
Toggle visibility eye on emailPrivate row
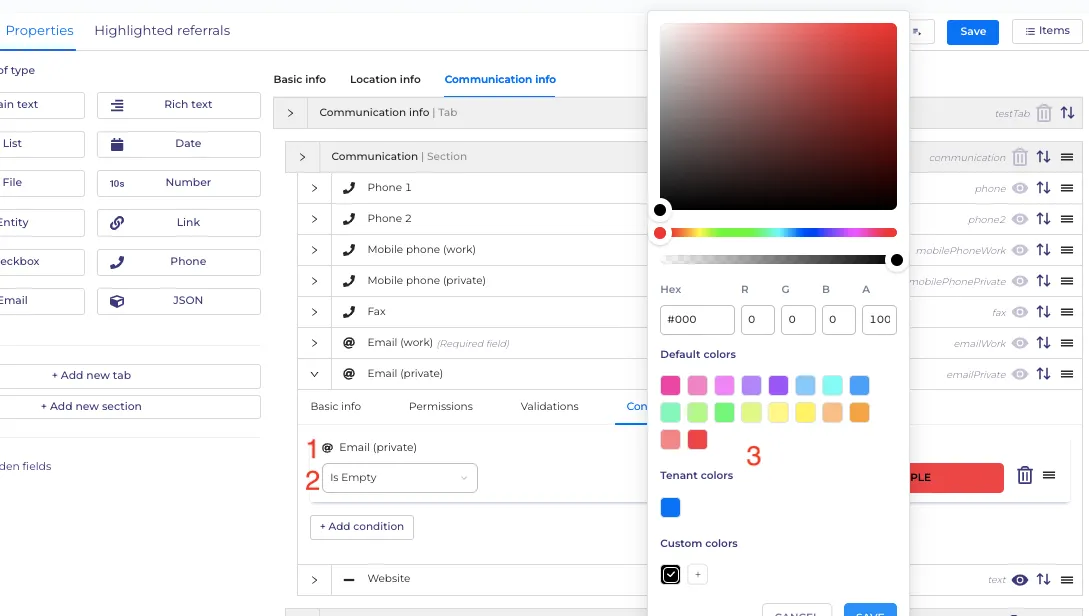[x=1020, y=374]
